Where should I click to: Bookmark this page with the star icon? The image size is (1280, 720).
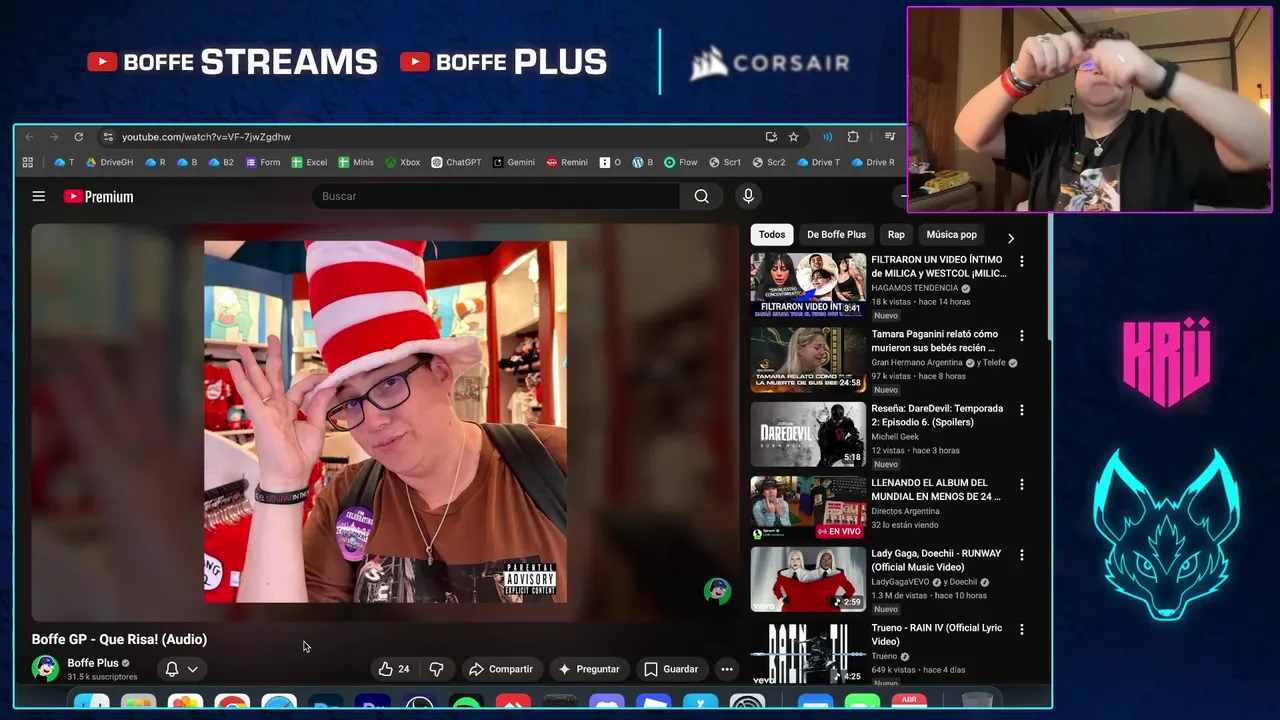pos(793,137)
